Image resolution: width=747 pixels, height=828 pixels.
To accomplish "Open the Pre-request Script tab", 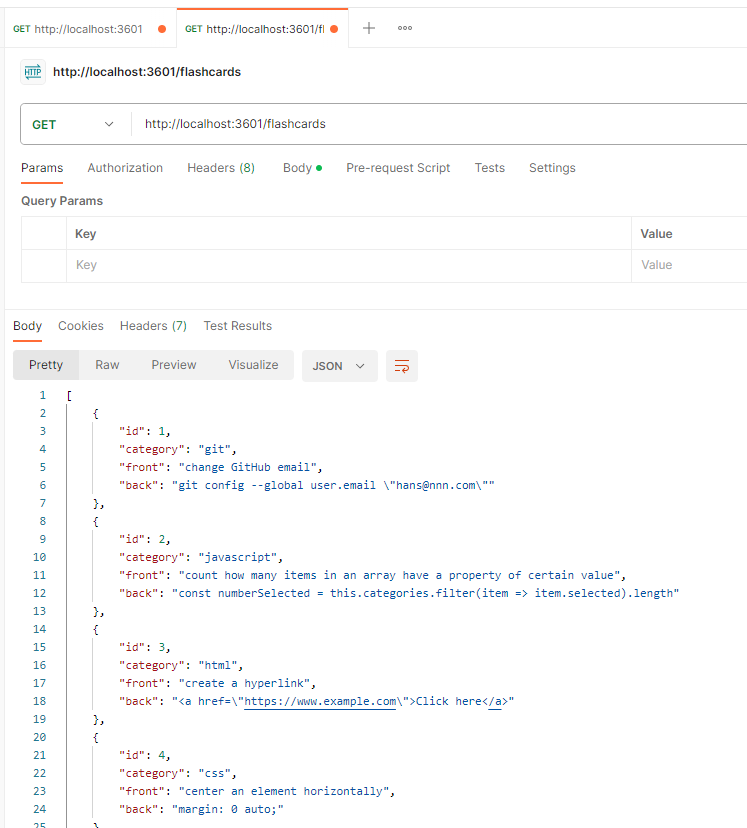I will 398,168.
